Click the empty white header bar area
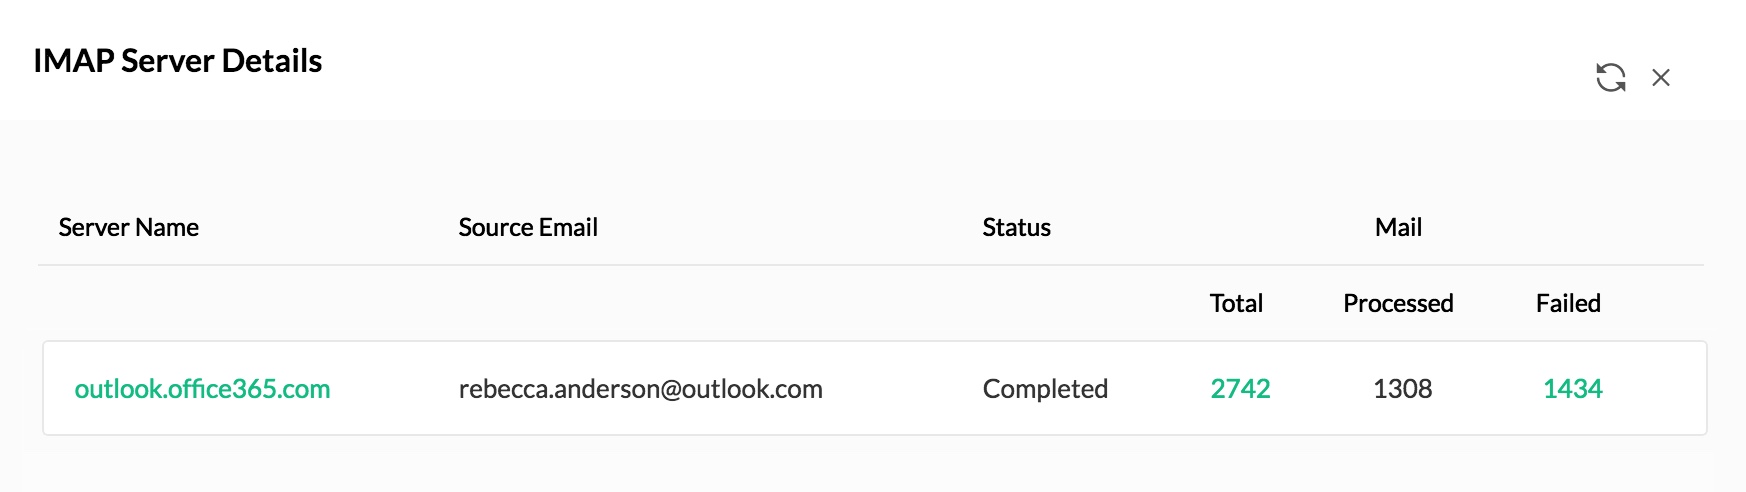 (900, 60)
